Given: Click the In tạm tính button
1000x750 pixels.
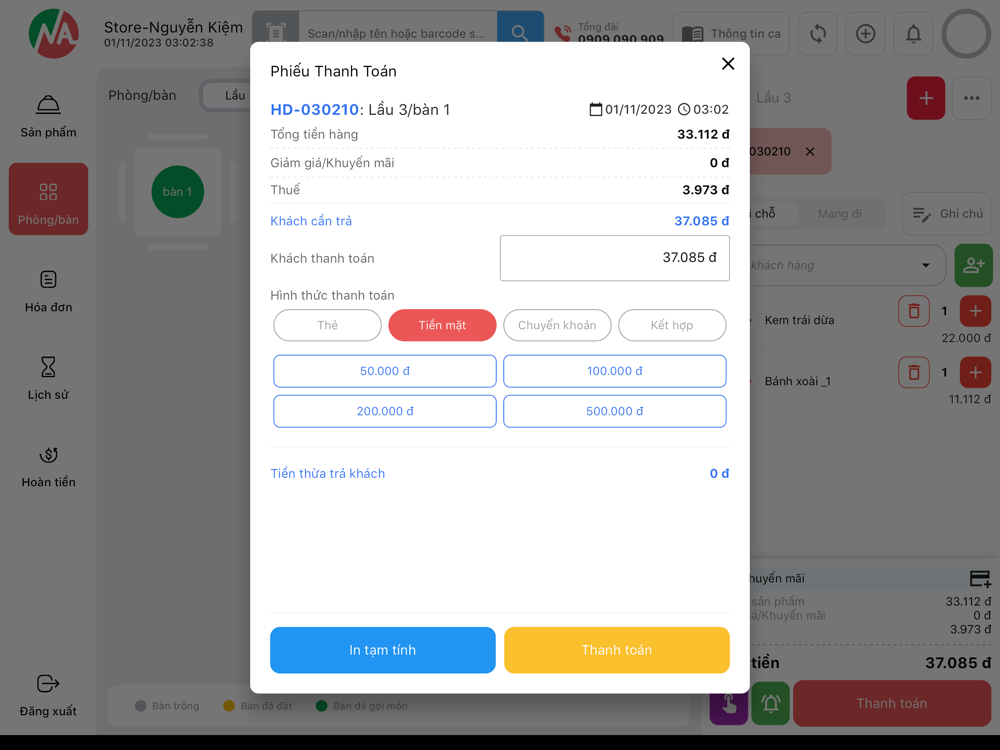Looking at the screenshot, I should pyautogui.click(x=383, y=650).
